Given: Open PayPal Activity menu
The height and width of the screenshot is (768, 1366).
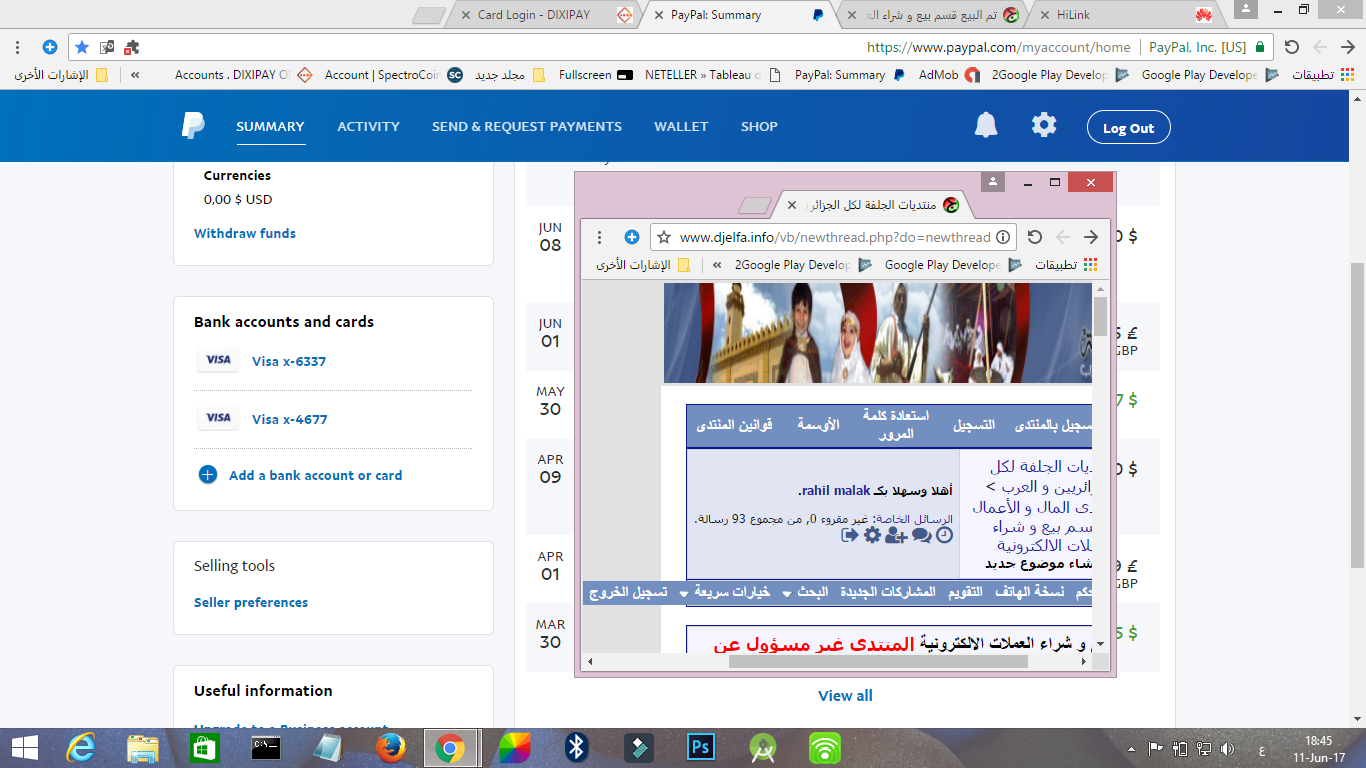Looking at the screenshot, I should pyautogui.click(x=368, y=126).
